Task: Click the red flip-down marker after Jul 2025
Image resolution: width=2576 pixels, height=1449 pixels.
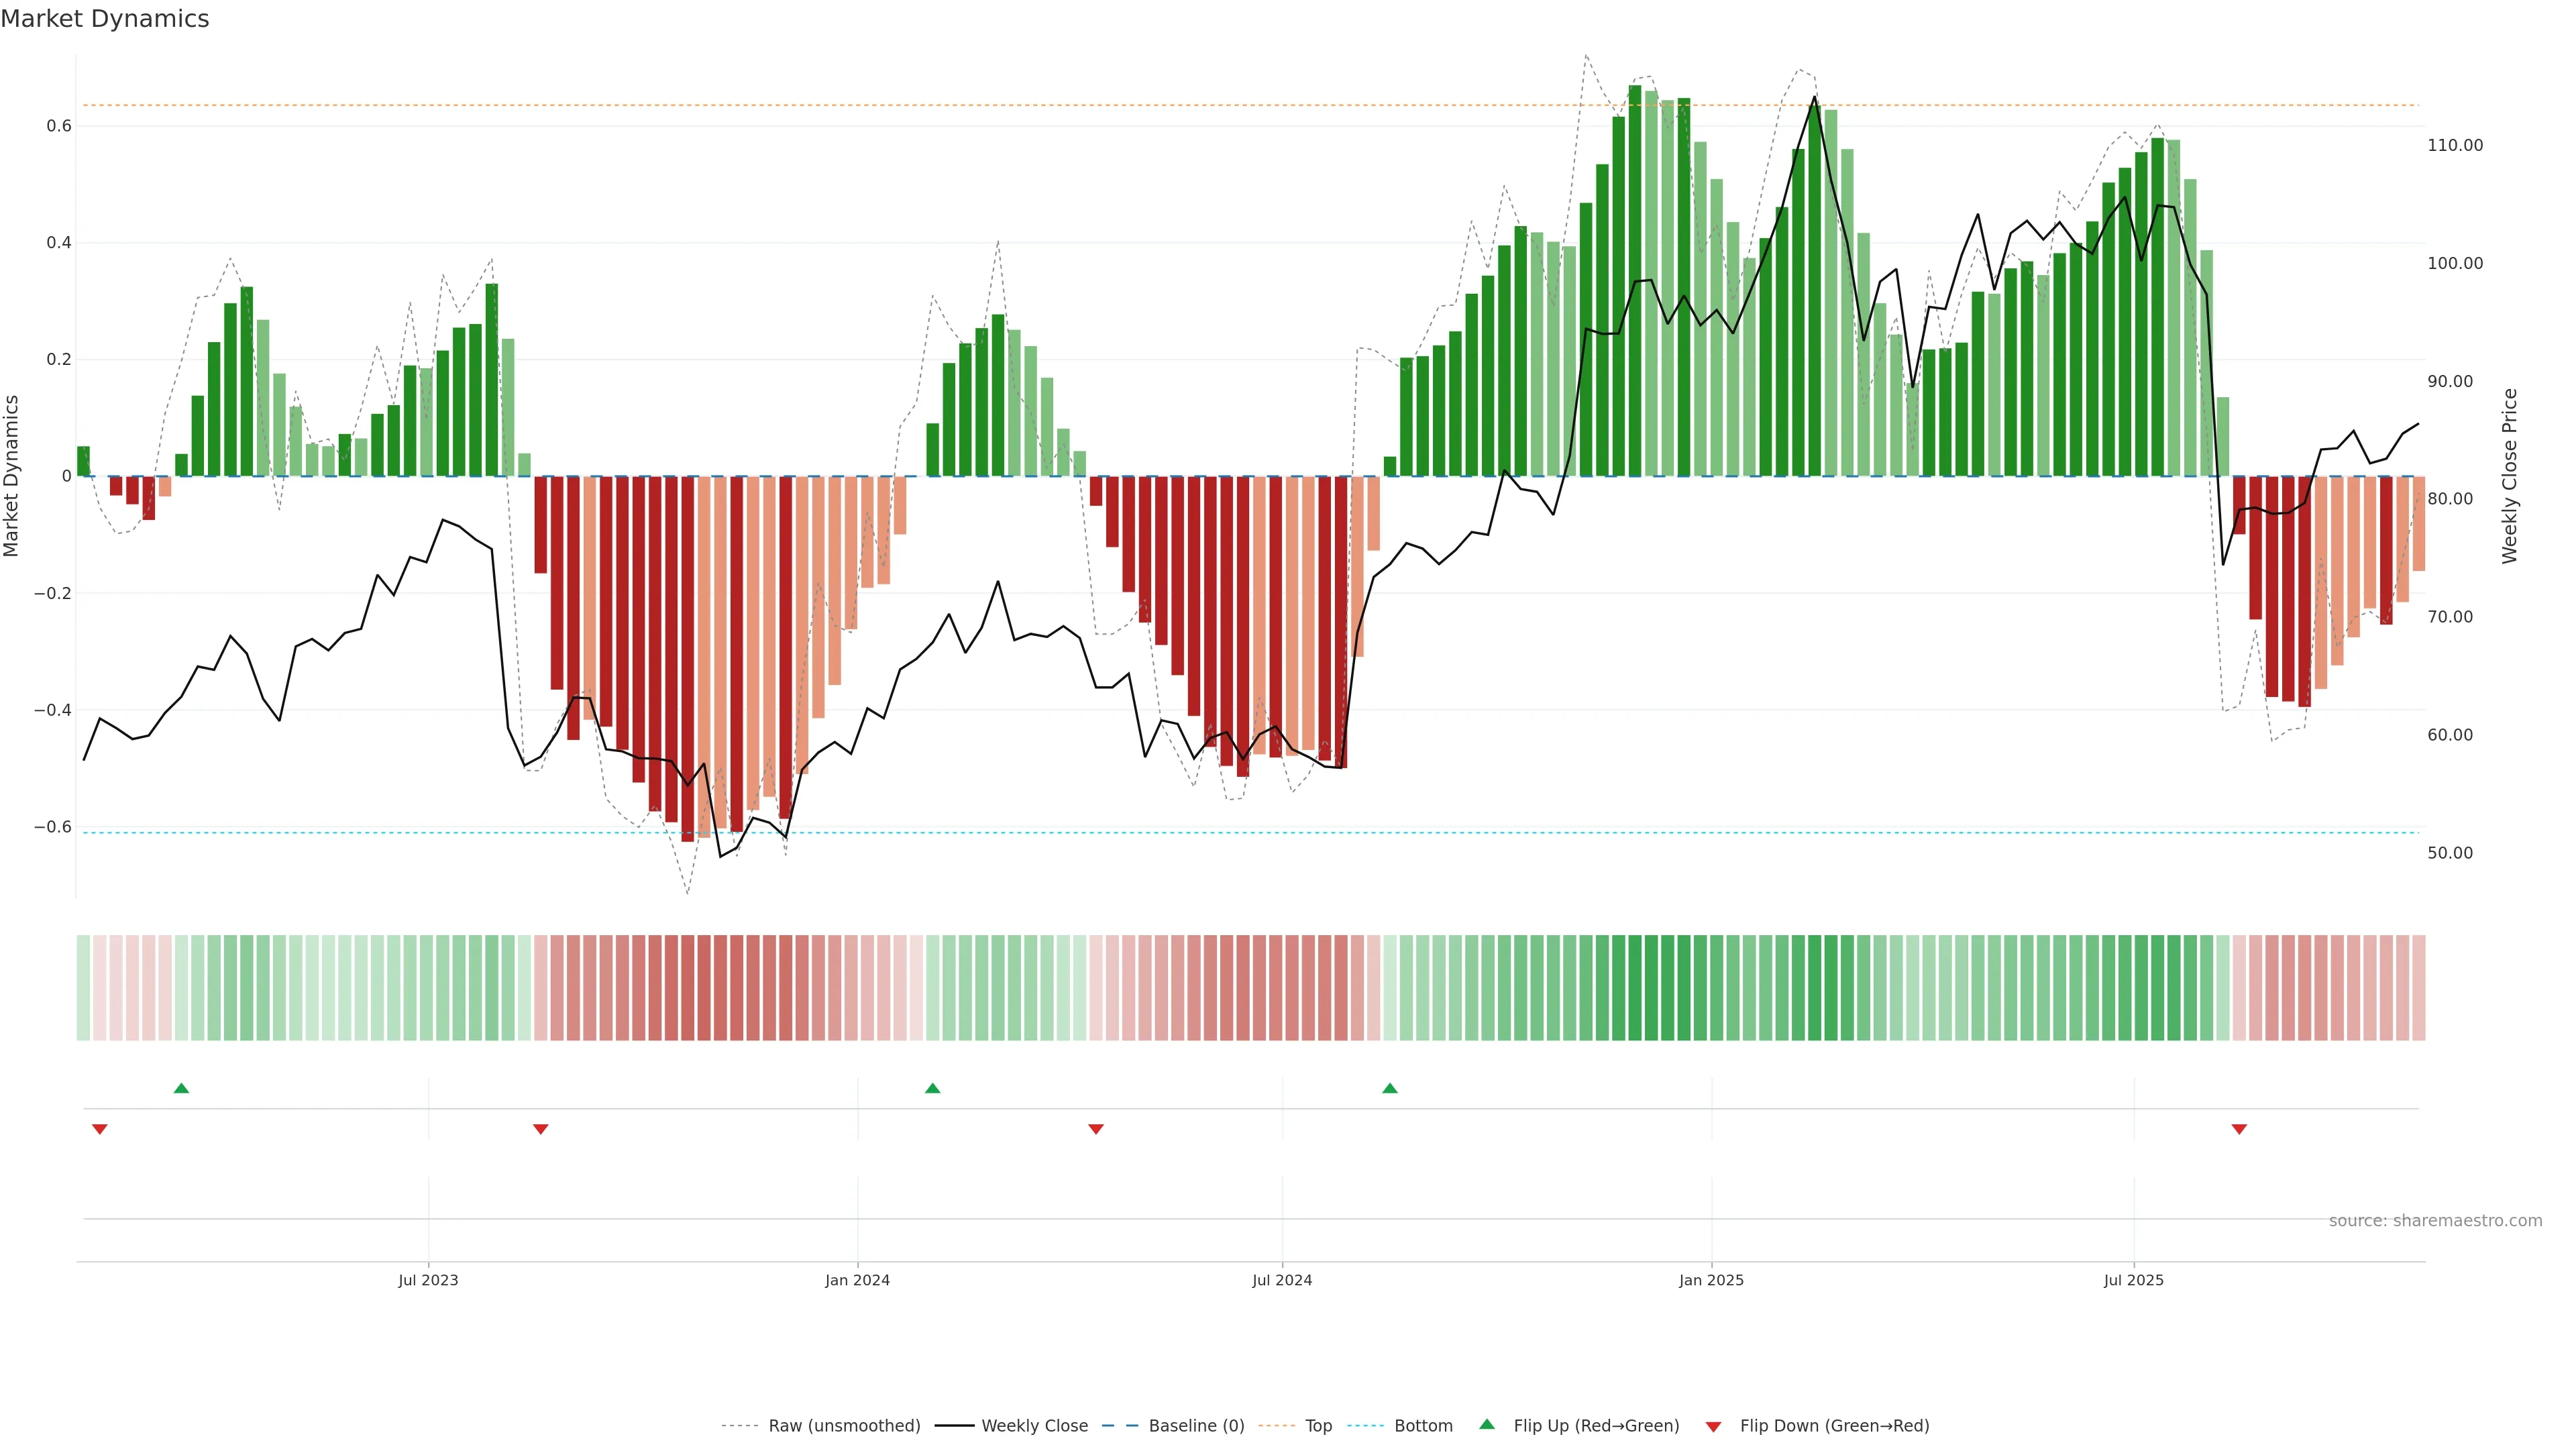Action: coord(2239,1129)
